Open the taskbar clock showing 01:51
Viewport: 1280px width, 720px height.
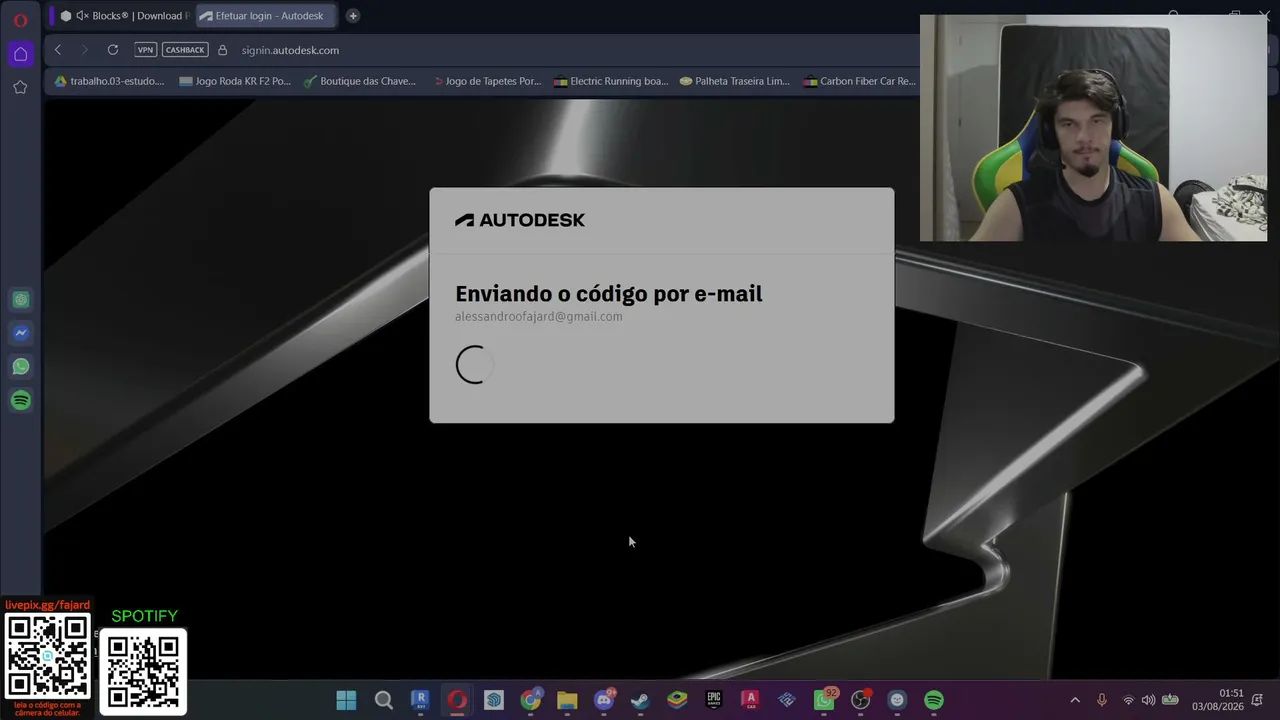click(x=1217, y=700)
